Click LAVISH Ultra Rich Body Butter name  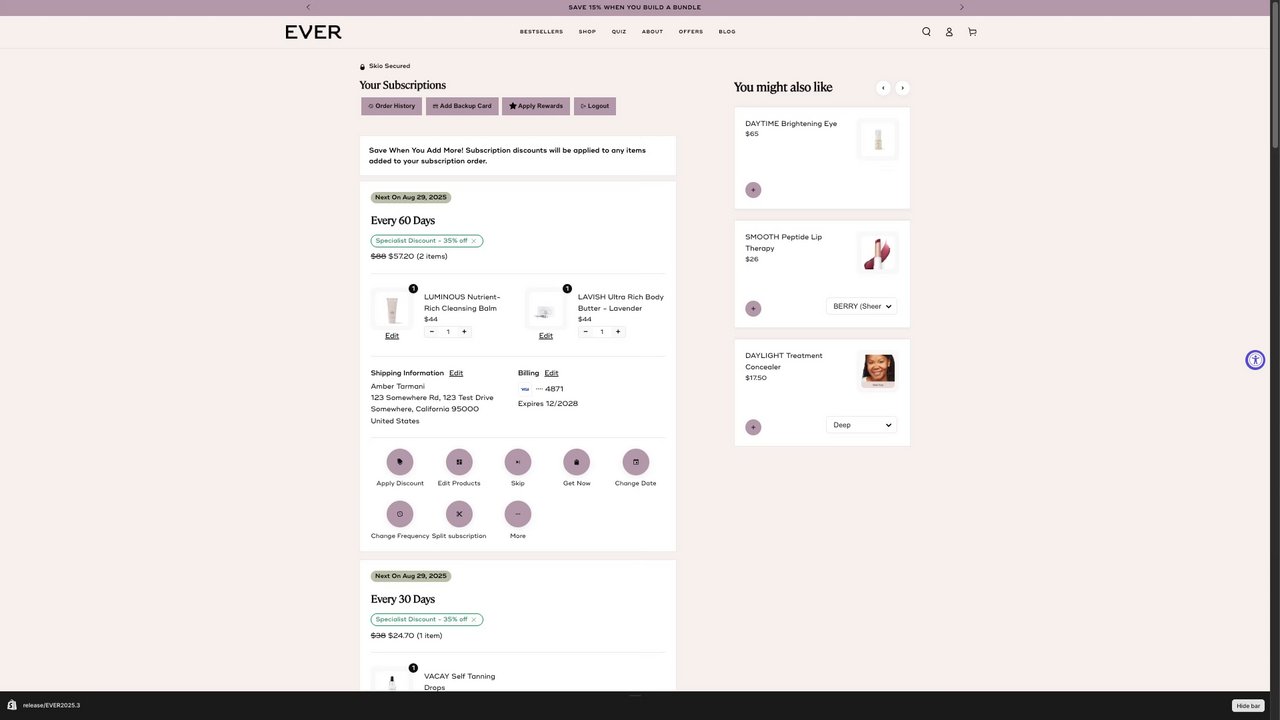(x=621, y=303)
